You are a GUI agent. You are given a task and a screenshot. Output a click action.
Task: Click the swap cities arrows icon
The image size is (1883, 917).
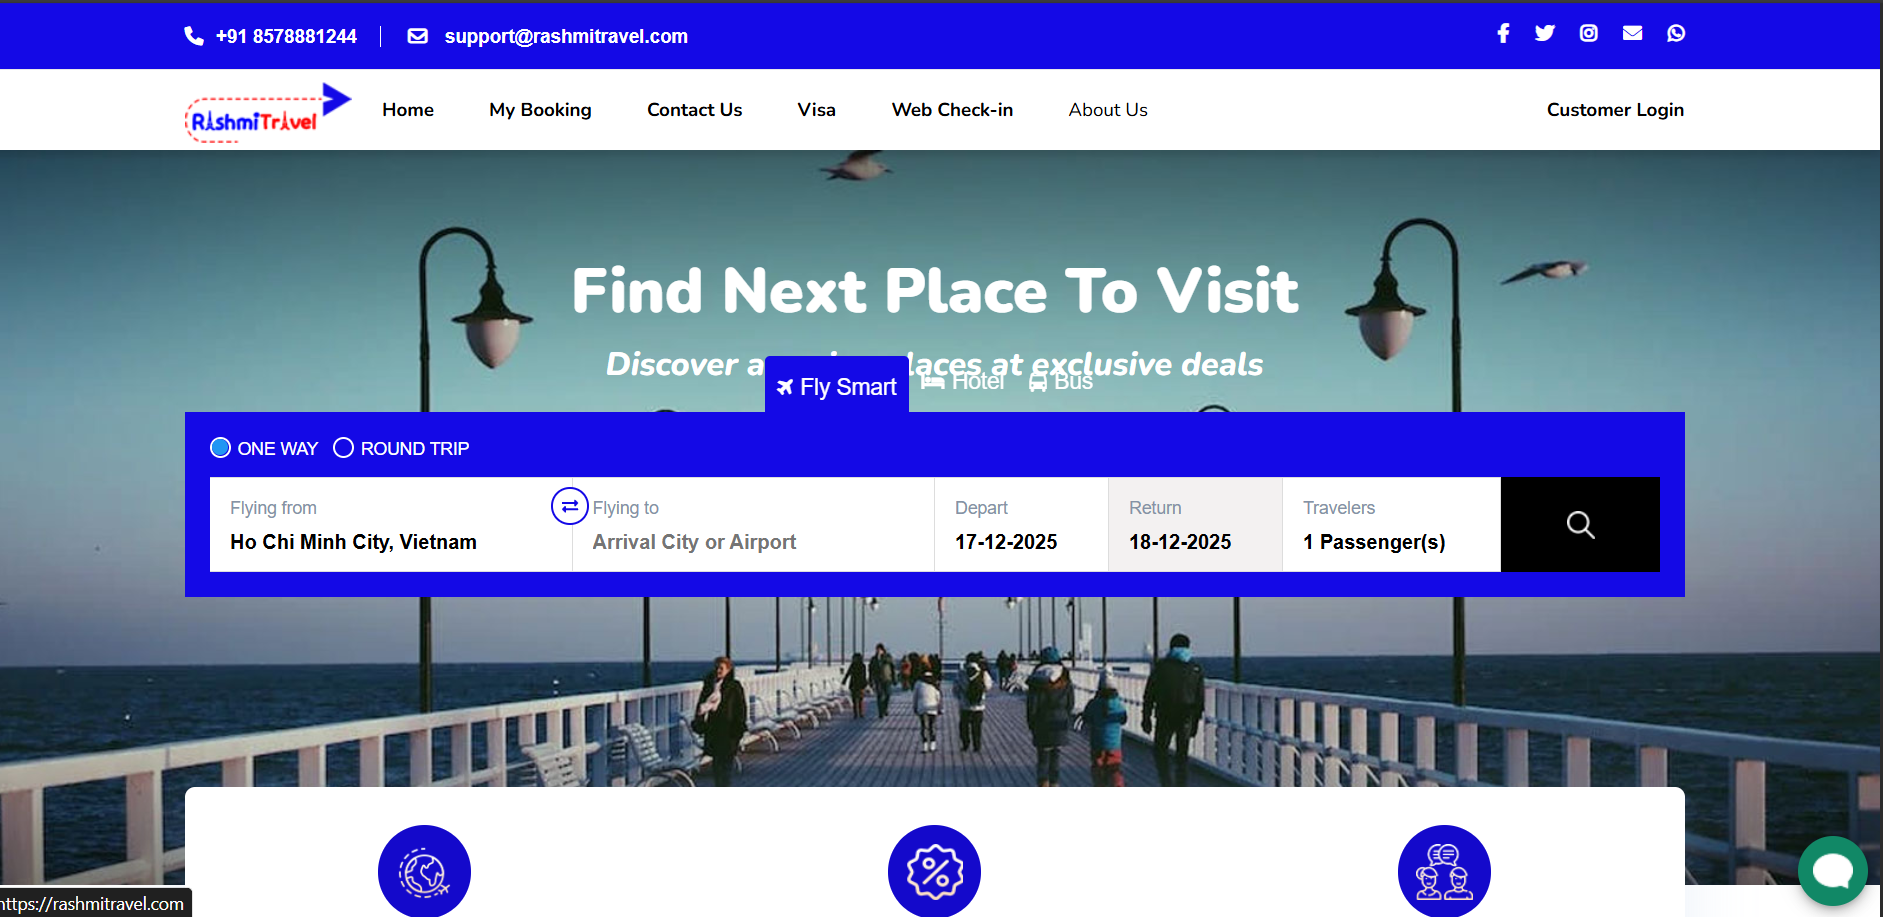coord(569,506)
